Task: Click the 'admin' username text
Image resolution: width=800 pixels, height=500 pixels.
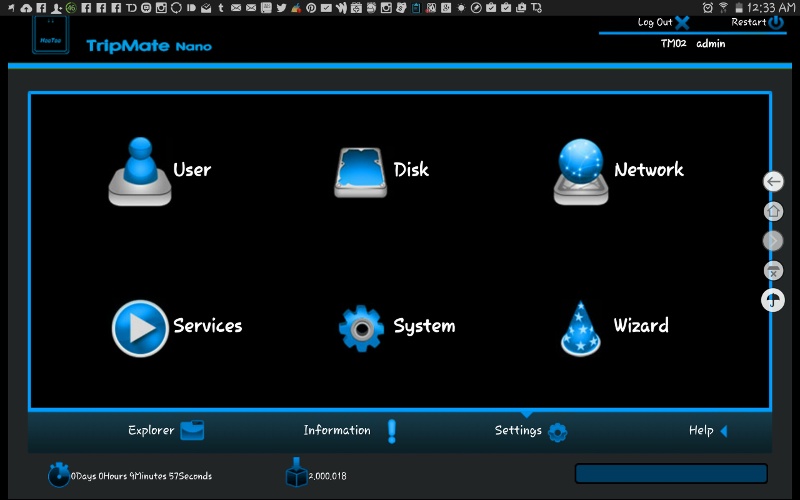Action: 711,43
